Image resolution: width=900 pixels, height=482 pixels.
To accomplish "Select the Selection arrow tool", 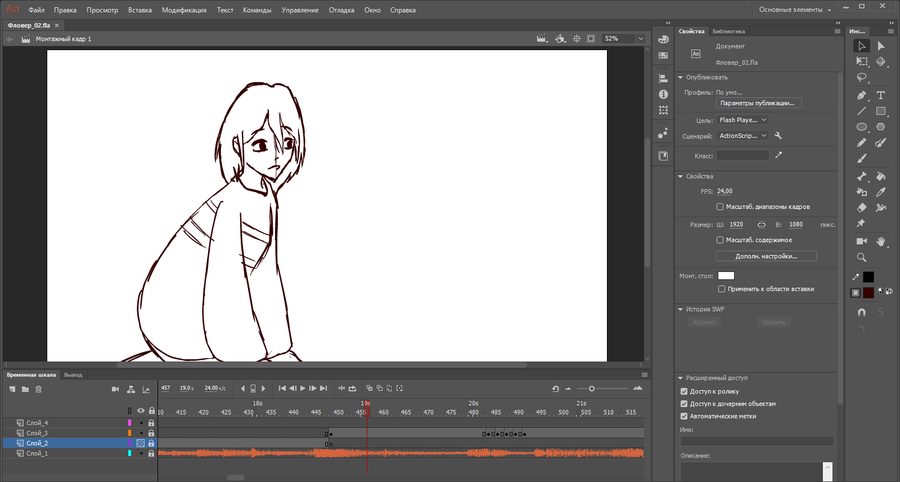I will (x=861, y=46).
